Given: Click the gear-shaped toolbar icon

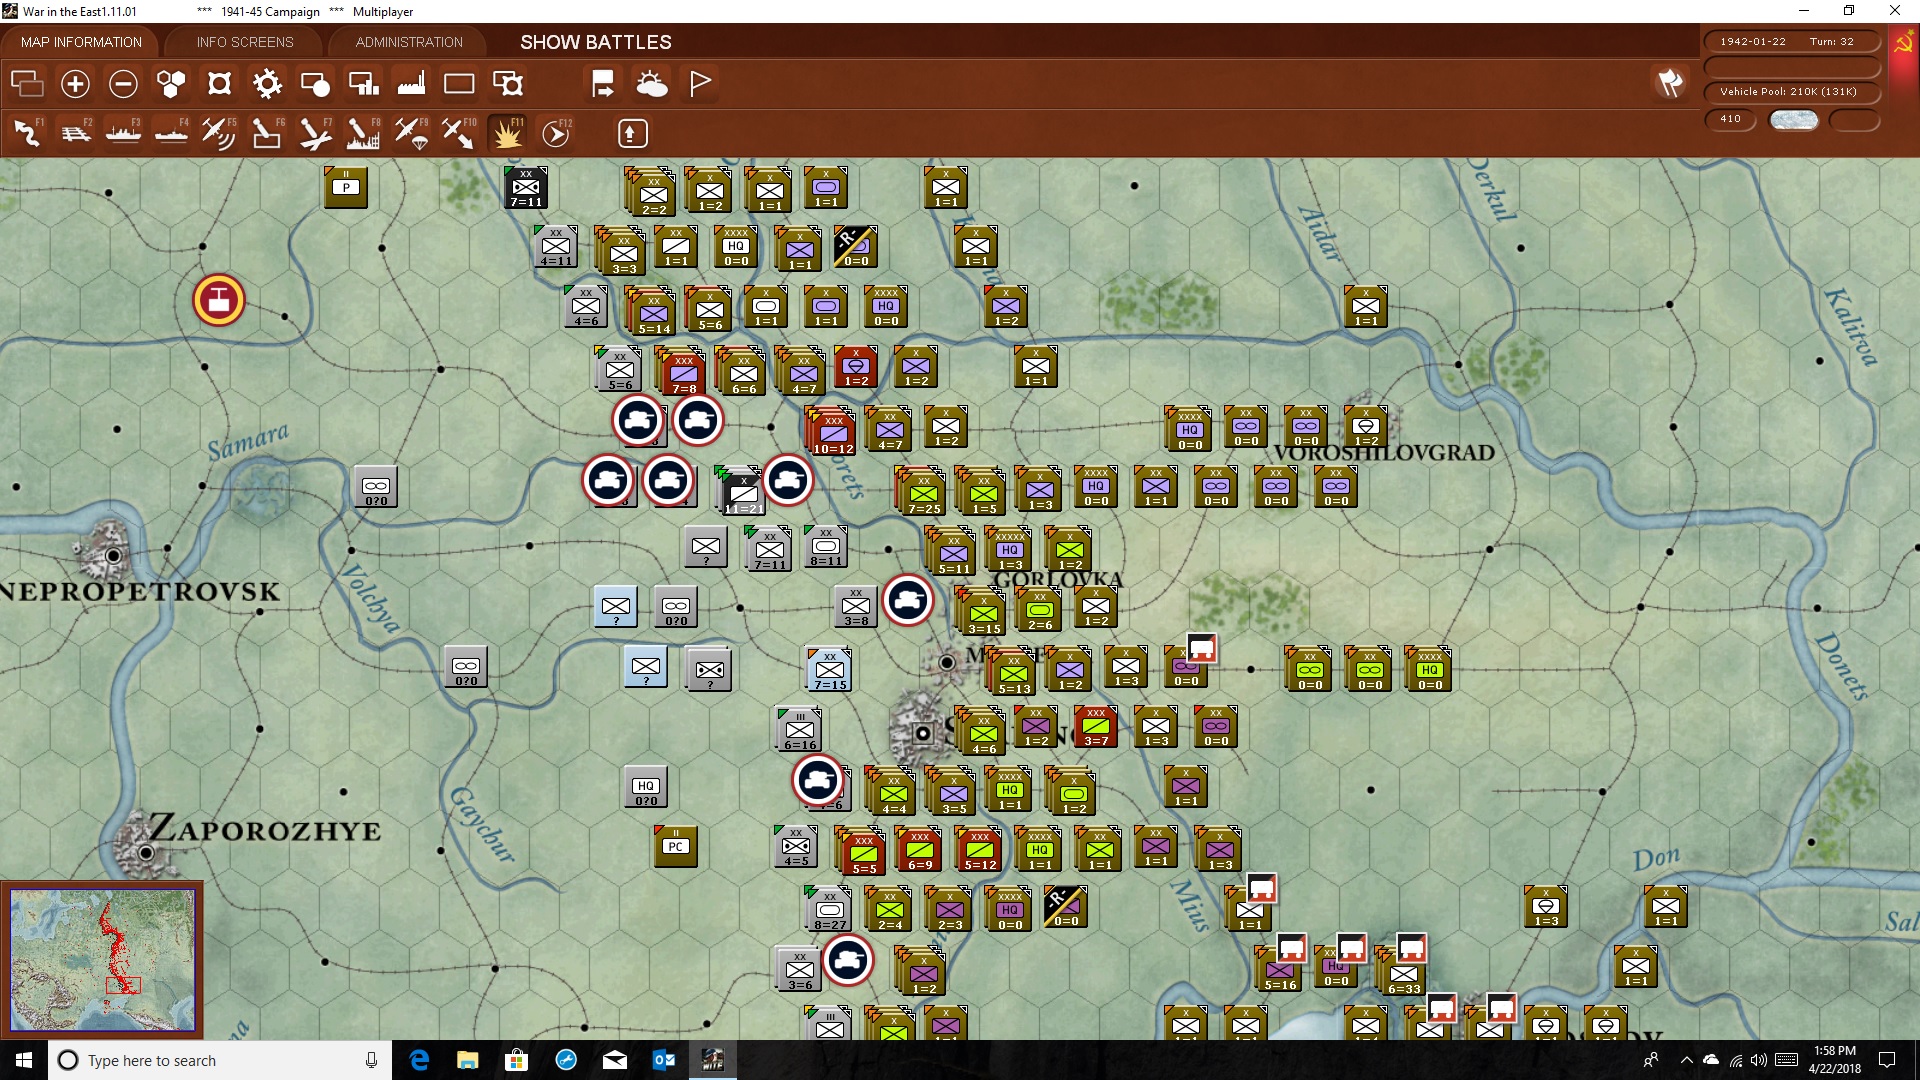Looking at the screenshot, I should 267,84.
